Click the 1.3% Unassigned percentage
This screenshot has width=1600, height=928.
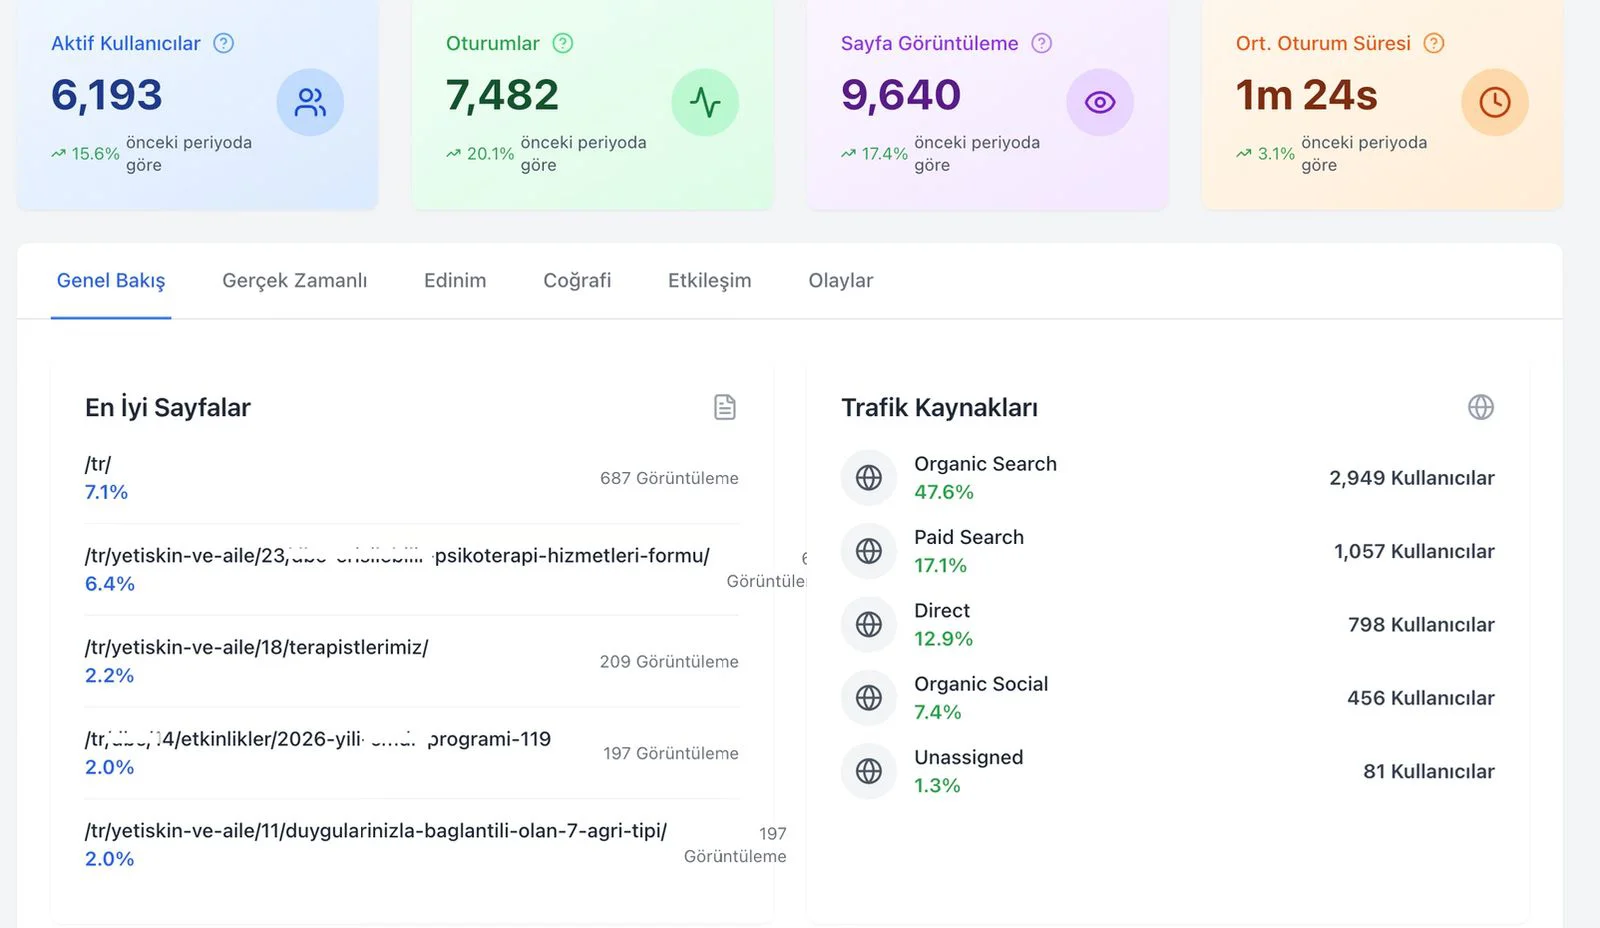937,786
